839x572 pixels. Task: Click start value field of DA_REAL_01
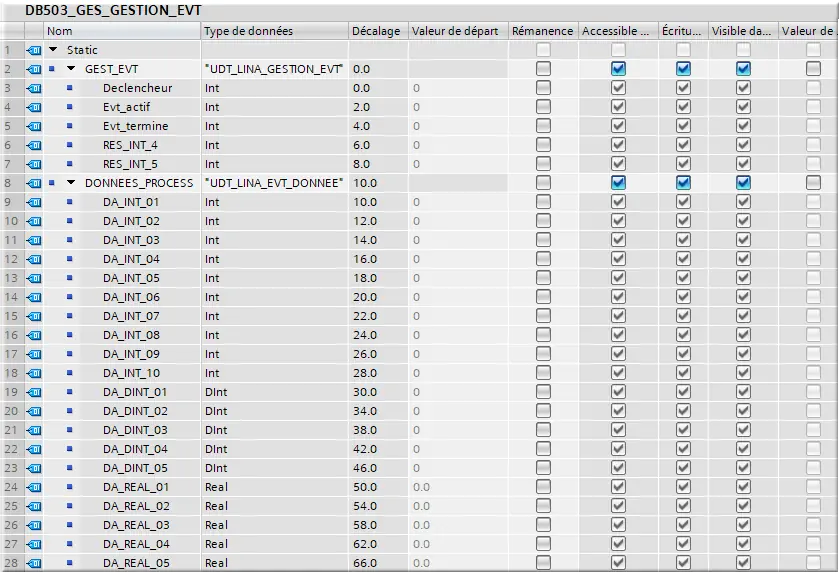click(458, 487)
